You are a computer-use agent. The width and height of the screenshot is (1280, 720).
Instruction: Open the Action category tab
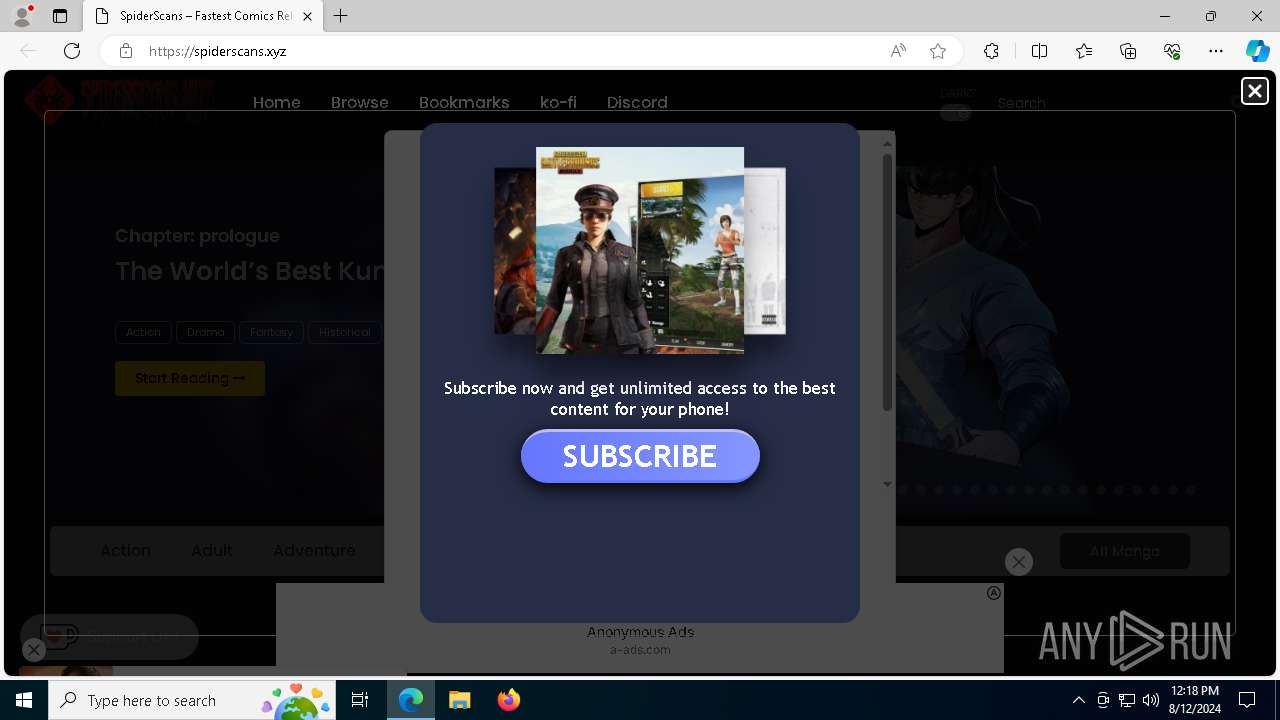coord(125,550)
